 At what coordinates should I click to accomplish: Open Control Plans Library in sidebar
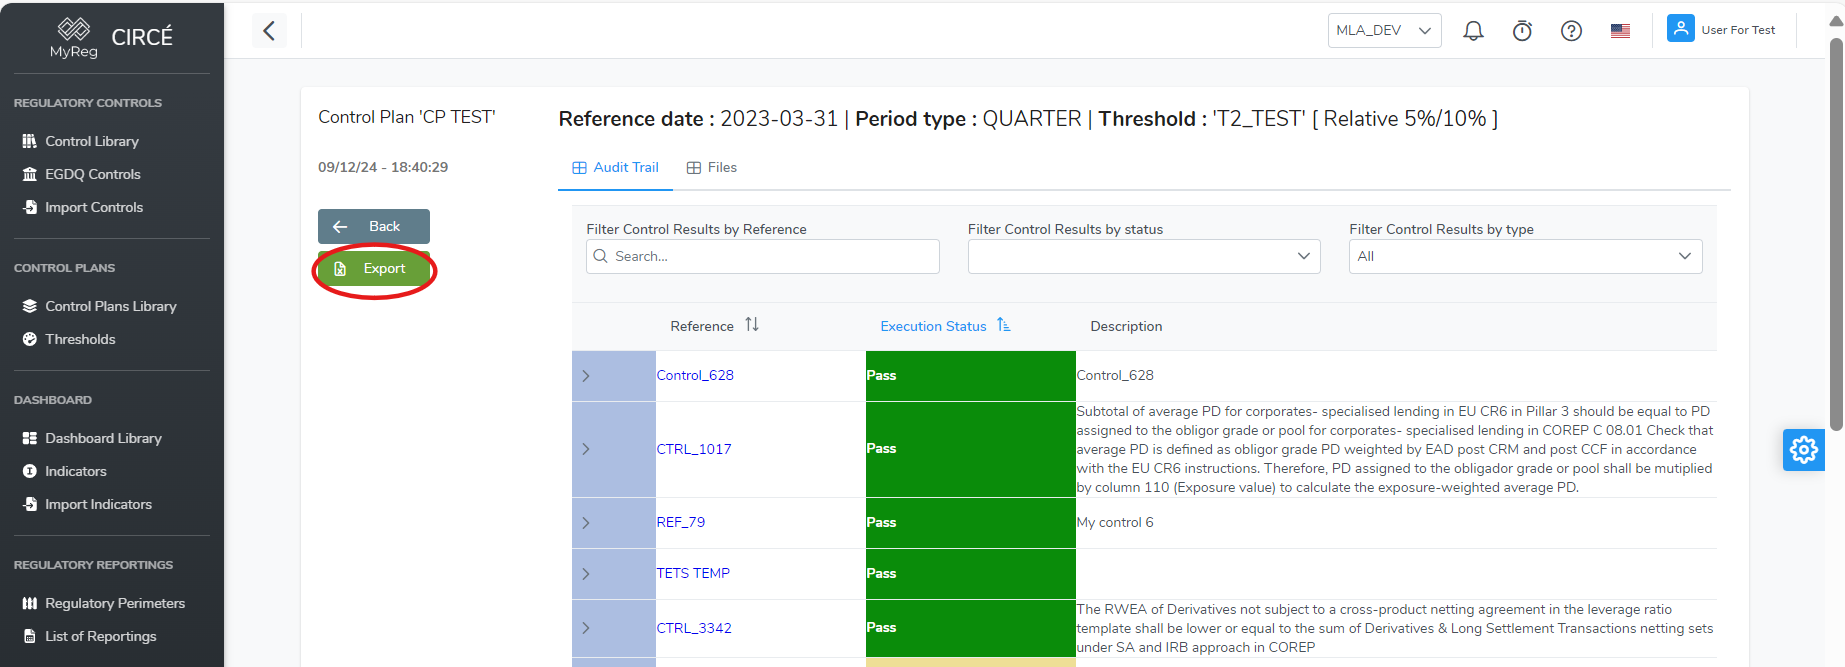point(110,306)
